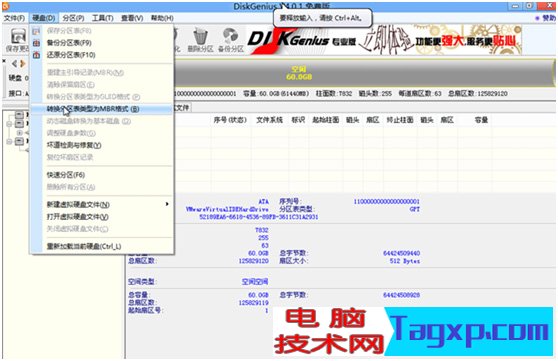Close the open 硬盘(D) menu in menu bar
The width and height of the screenshot is (558, 361).
(43, 18)
